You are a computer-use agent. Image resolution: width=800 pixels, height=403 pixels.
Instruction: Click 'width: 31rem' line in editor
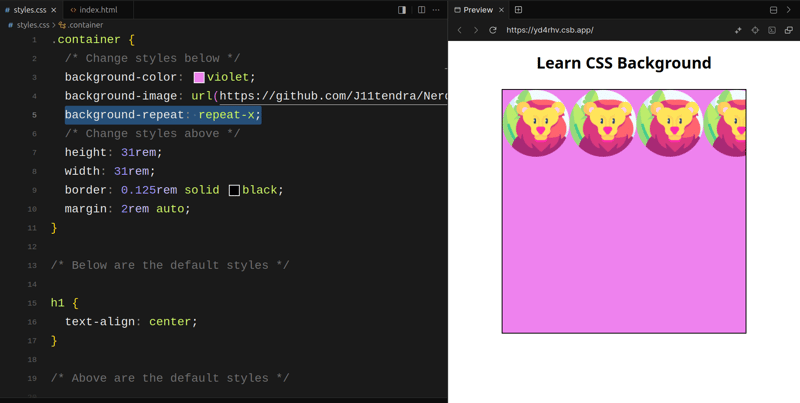tap(110, 171)
